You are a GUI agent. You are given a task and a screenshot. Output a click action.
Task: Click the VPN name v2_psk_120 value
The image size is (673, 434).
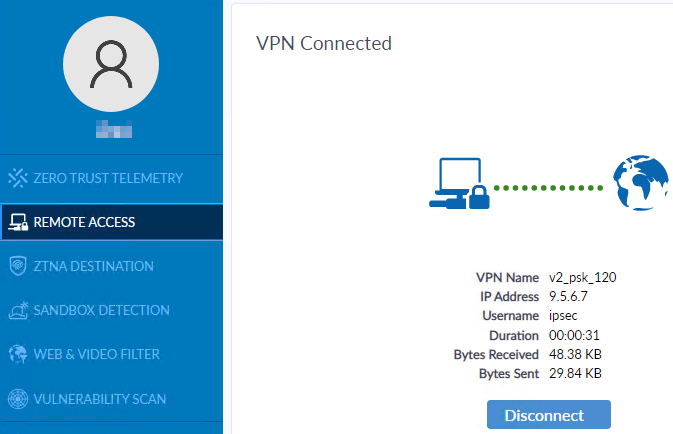coord(582,277)
